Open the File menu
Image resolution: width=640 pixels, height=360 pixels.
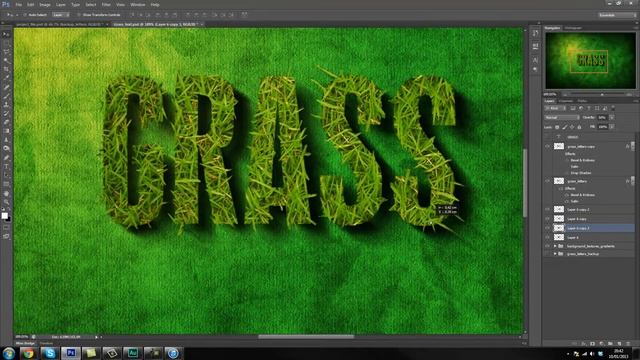[18, 4]
